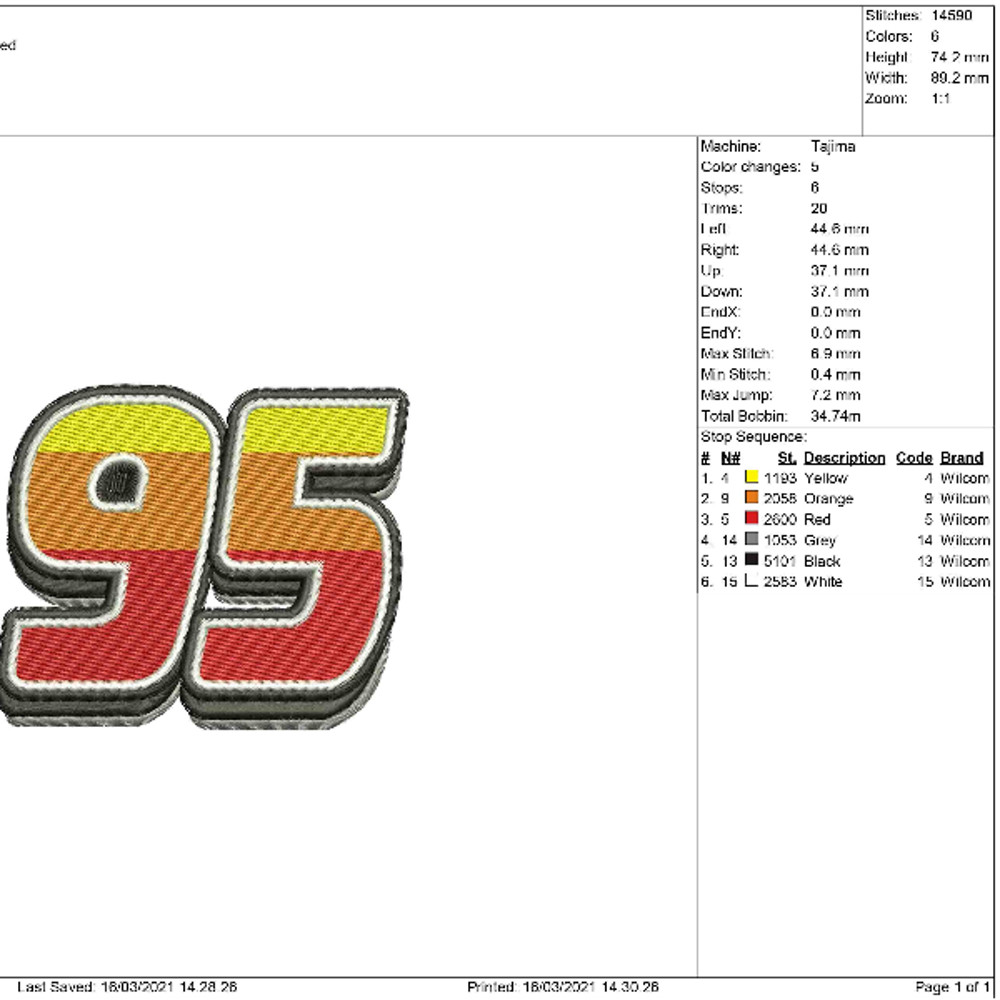Click the Last Saved timestamp in the footer
Image resolution: width=1000 pixels, height=1000 pixels.
[x=130, y=983]
